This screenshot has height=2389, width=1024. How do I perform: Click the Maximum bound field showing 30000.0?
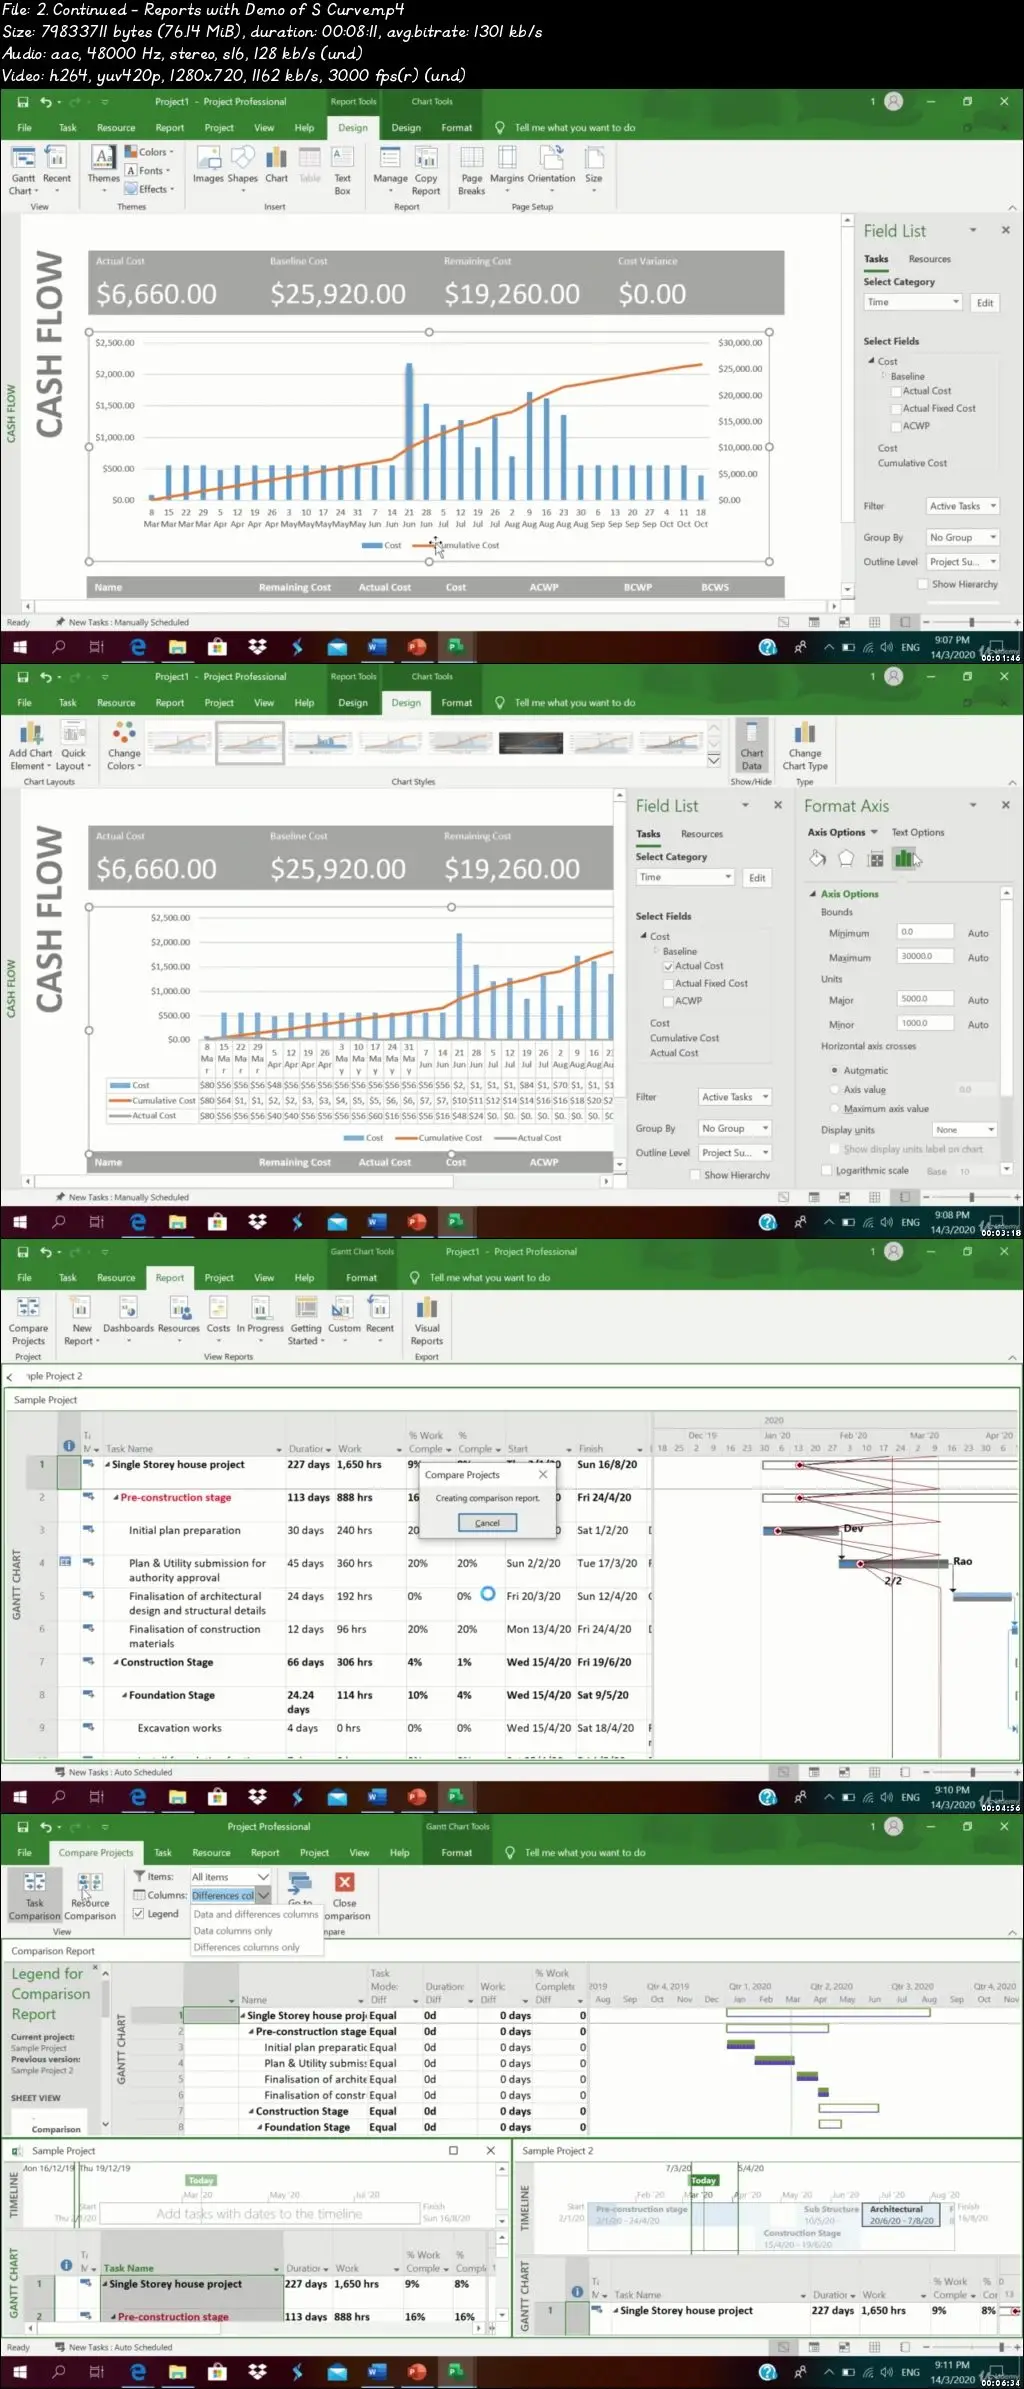pyautogui.click(x=924, y=956)
